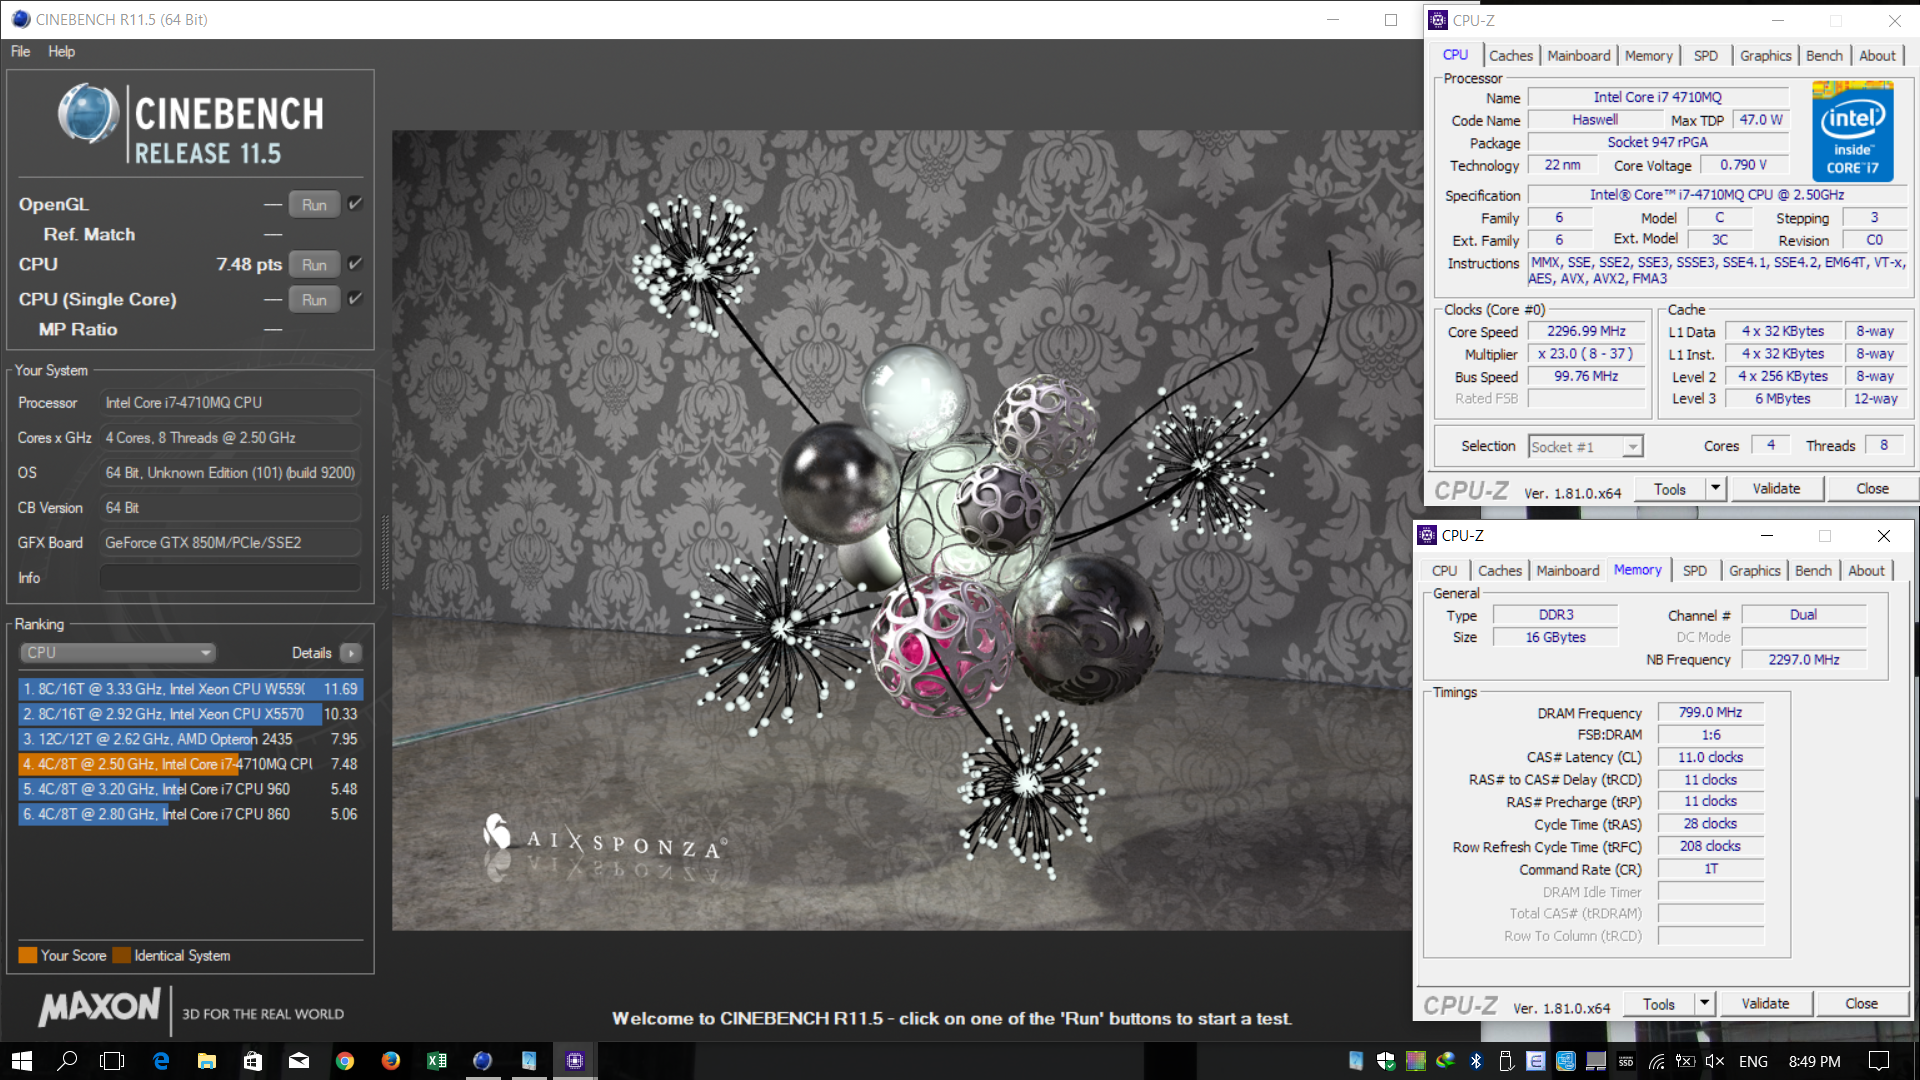Open the File menu in Cinebench
1920x1080 pixels.
pos(20,51)
